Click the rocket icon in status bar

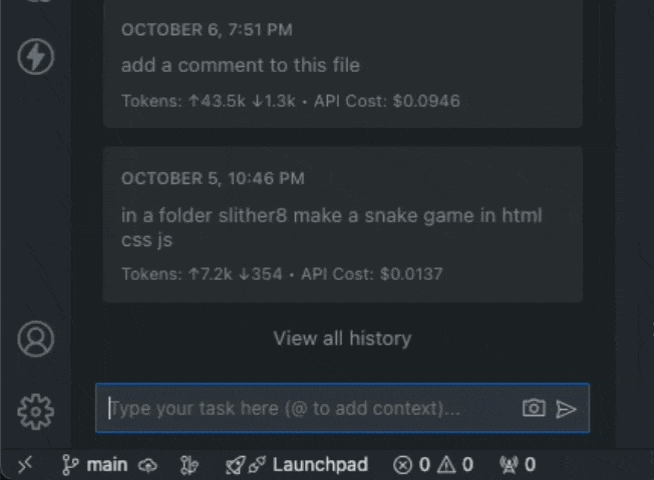point(234,464)
